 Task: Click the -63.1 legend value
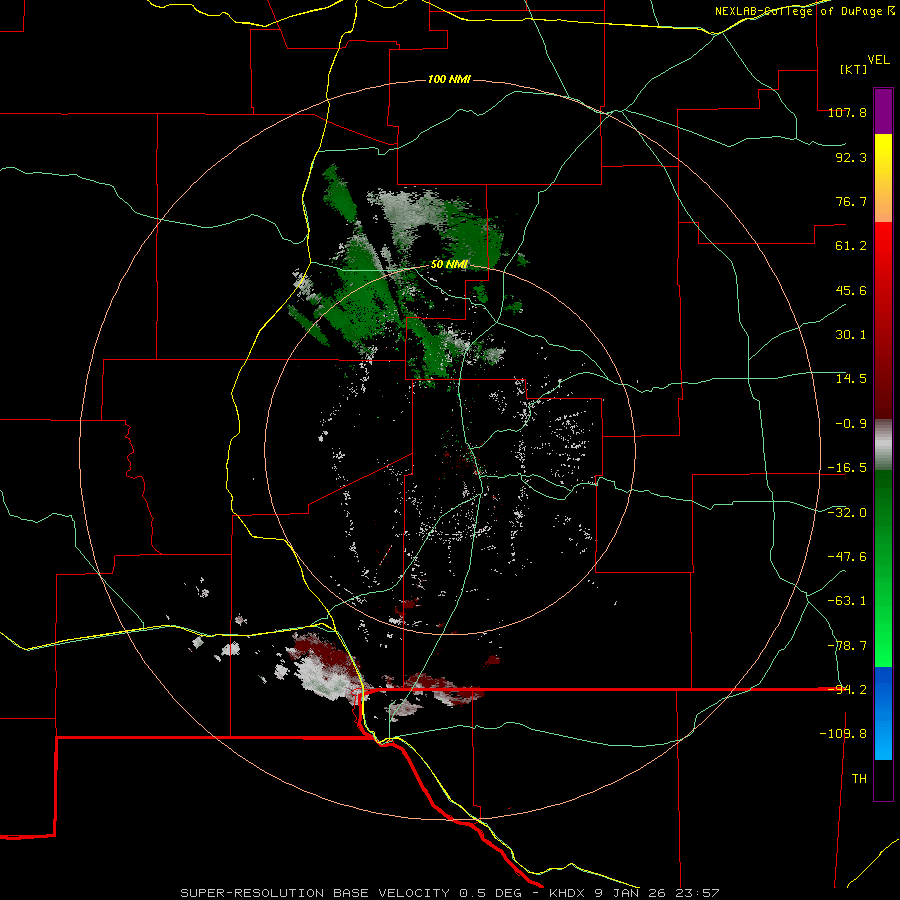[847, 601]
